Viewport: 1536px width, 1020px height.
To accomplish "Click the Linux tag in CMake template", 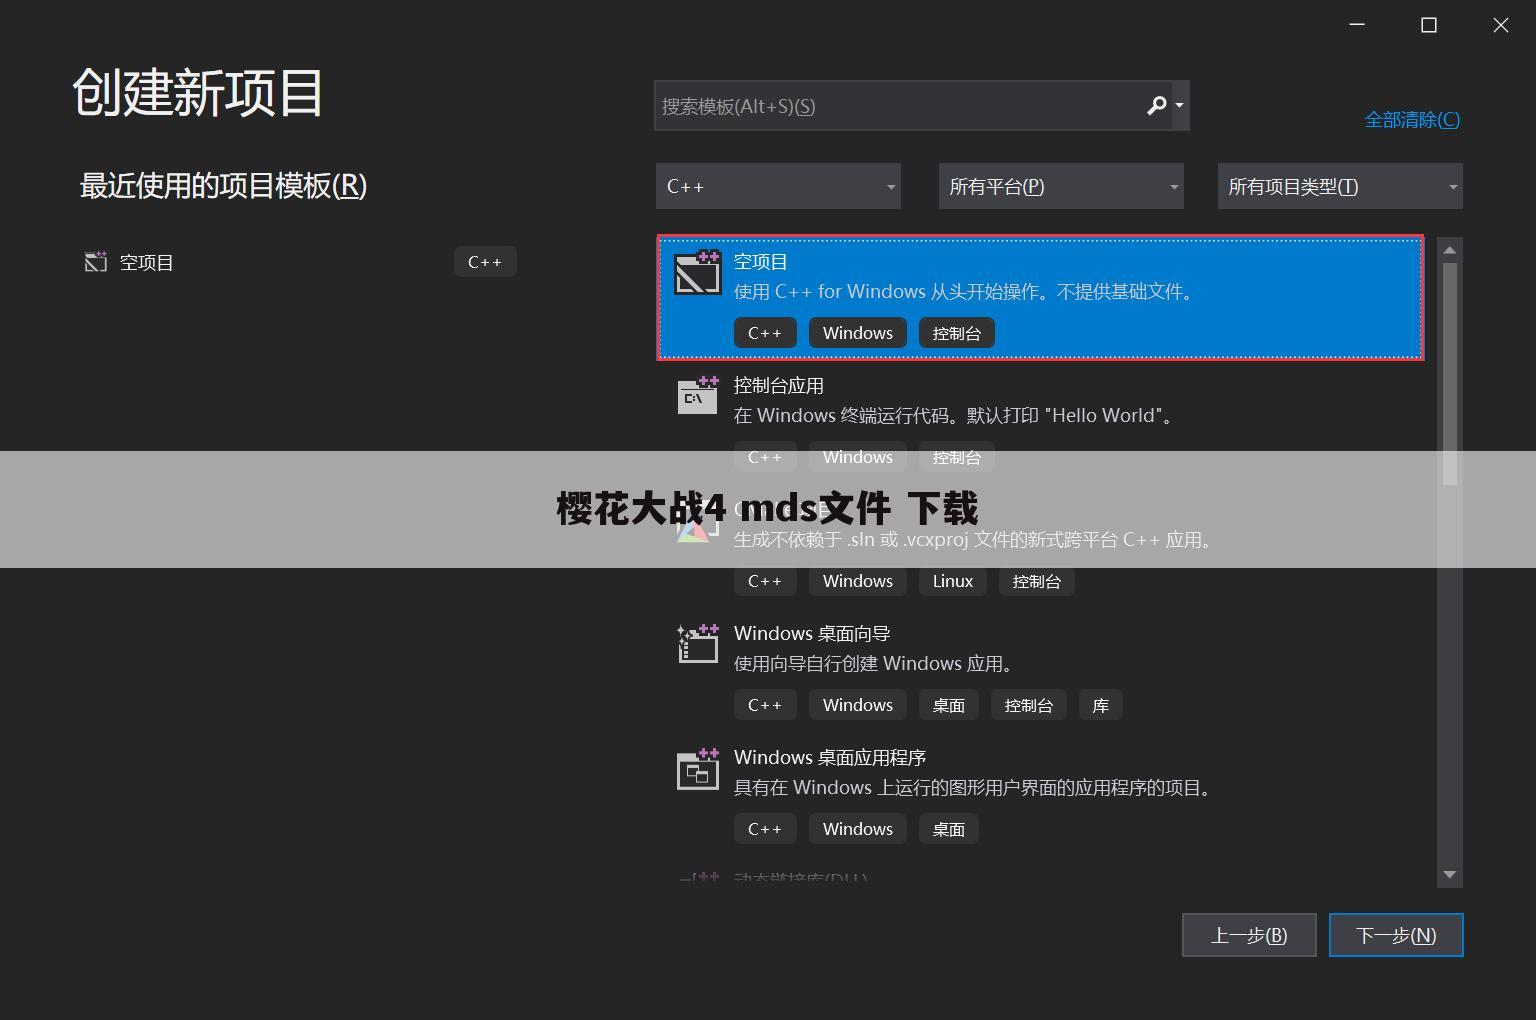I will pos(953,581).
